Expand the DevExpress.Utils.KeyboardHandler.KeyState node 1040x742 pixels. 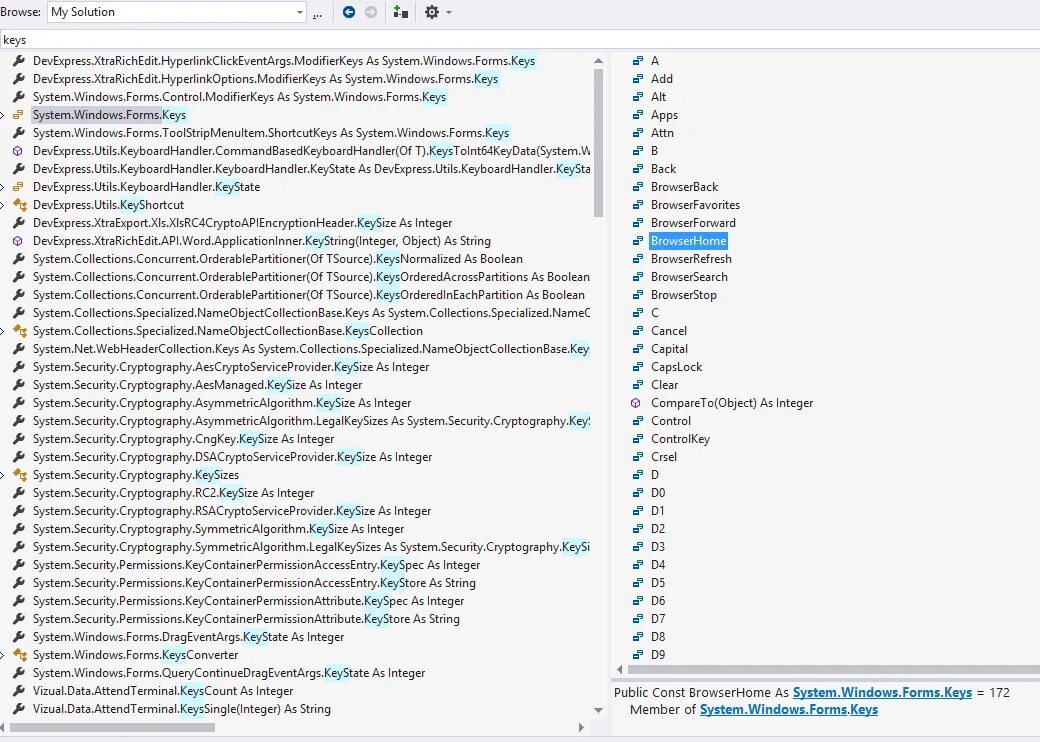[3, 187]
